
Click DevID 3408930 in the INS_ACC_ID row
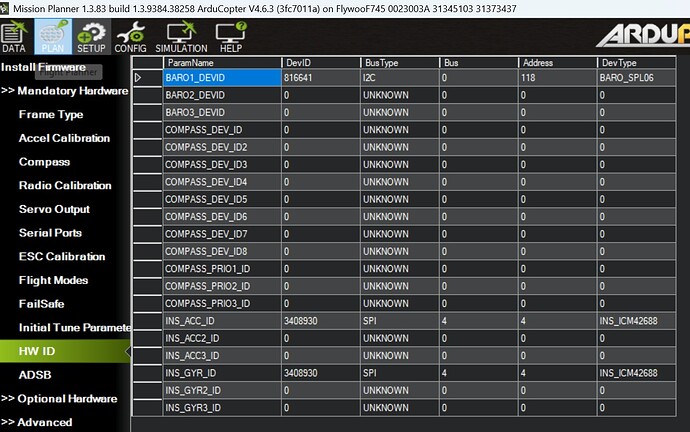click(321, 321)
